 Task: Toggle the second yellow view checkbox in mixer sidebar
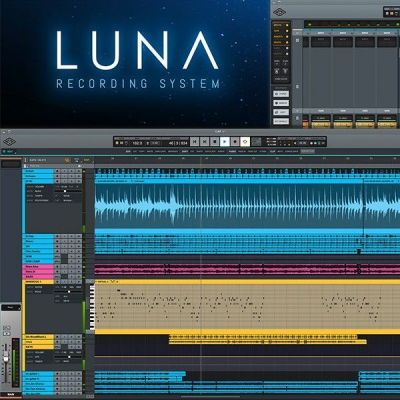tap(287, 31)
